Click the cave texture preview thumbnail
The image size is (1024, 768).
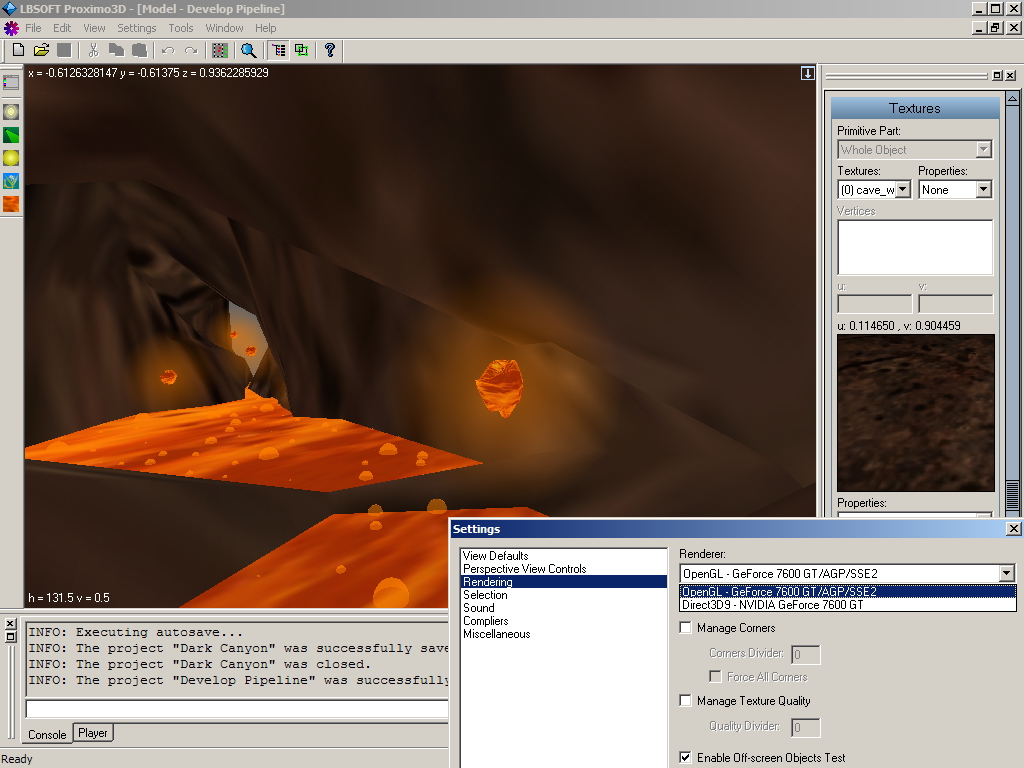(x=915, y=413)
